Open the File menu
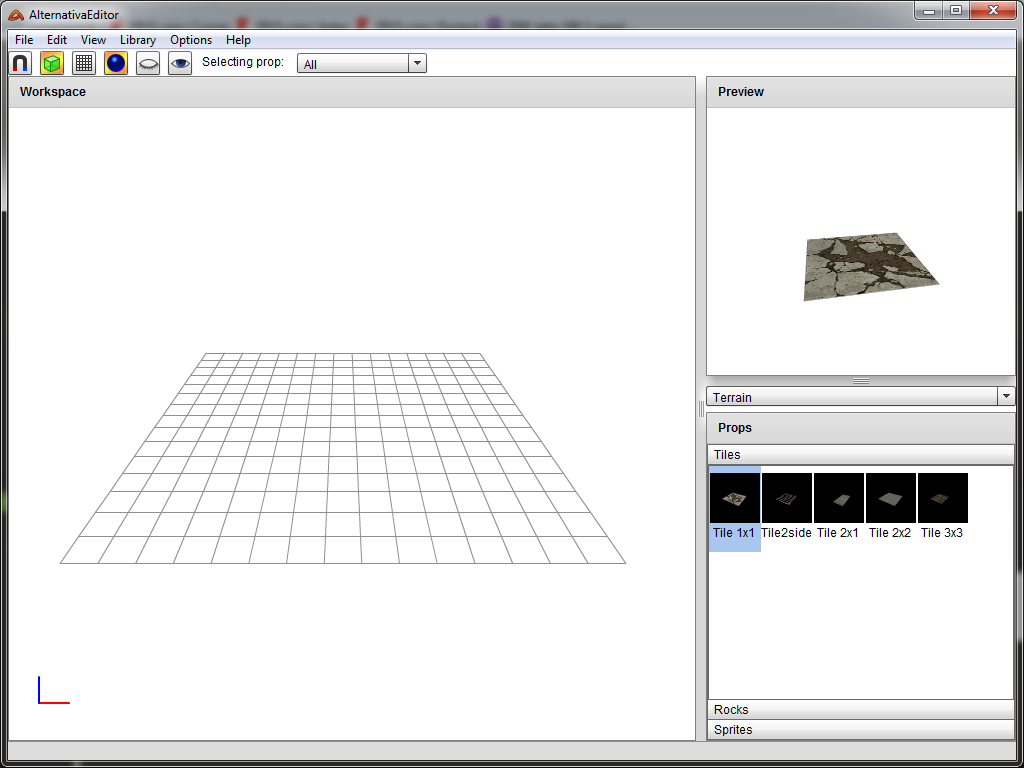This screenshot has width=1024, height=768. tap(24, 40)
